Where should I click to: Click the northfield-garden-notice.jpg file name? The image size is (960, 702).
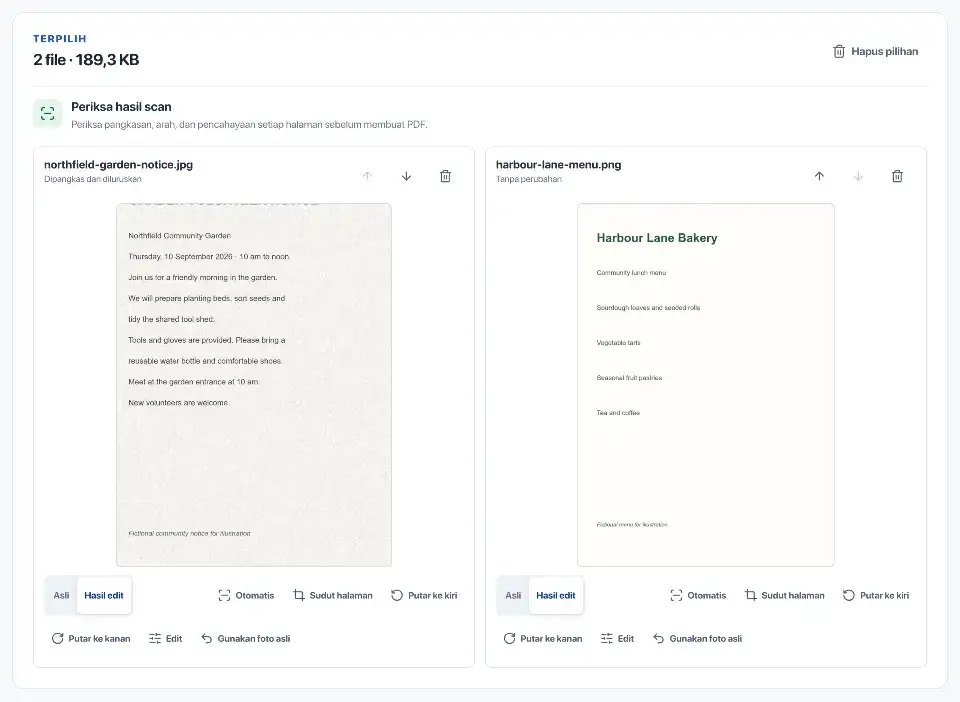click(x=118, y=165)
